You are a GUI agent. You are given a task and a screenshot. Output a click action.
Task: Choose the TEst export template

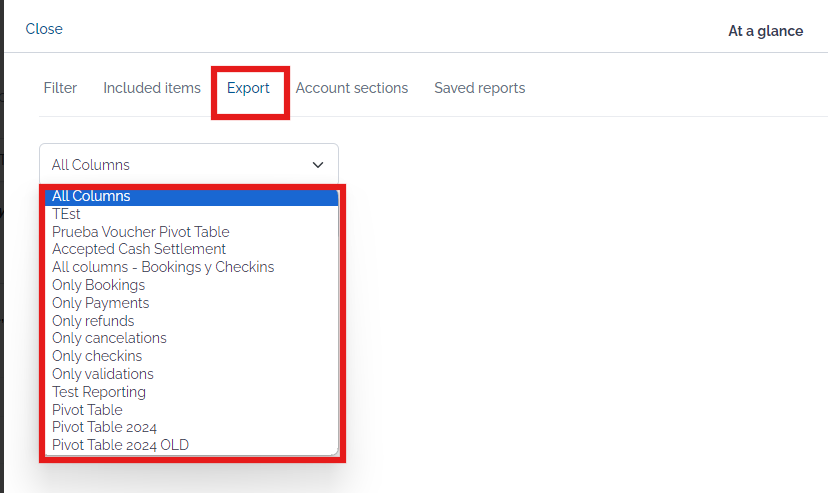click(192, 214)
